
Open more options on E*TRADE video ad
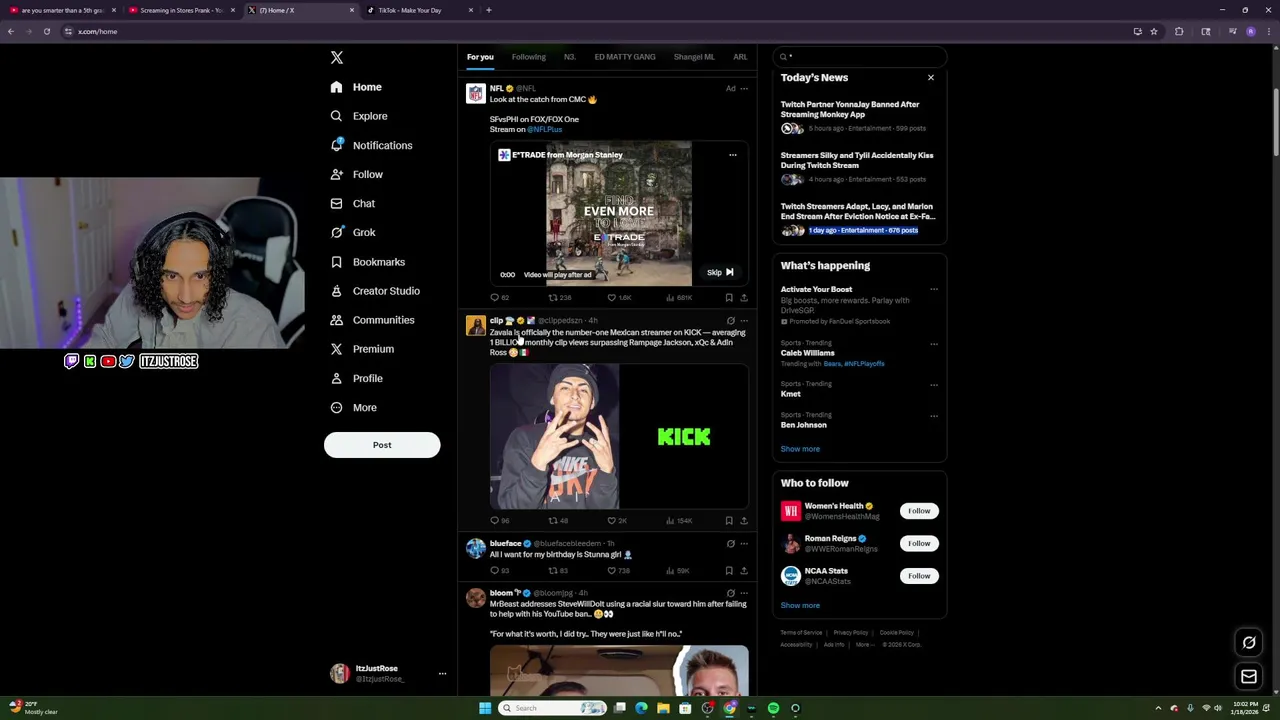click(733, 155)
